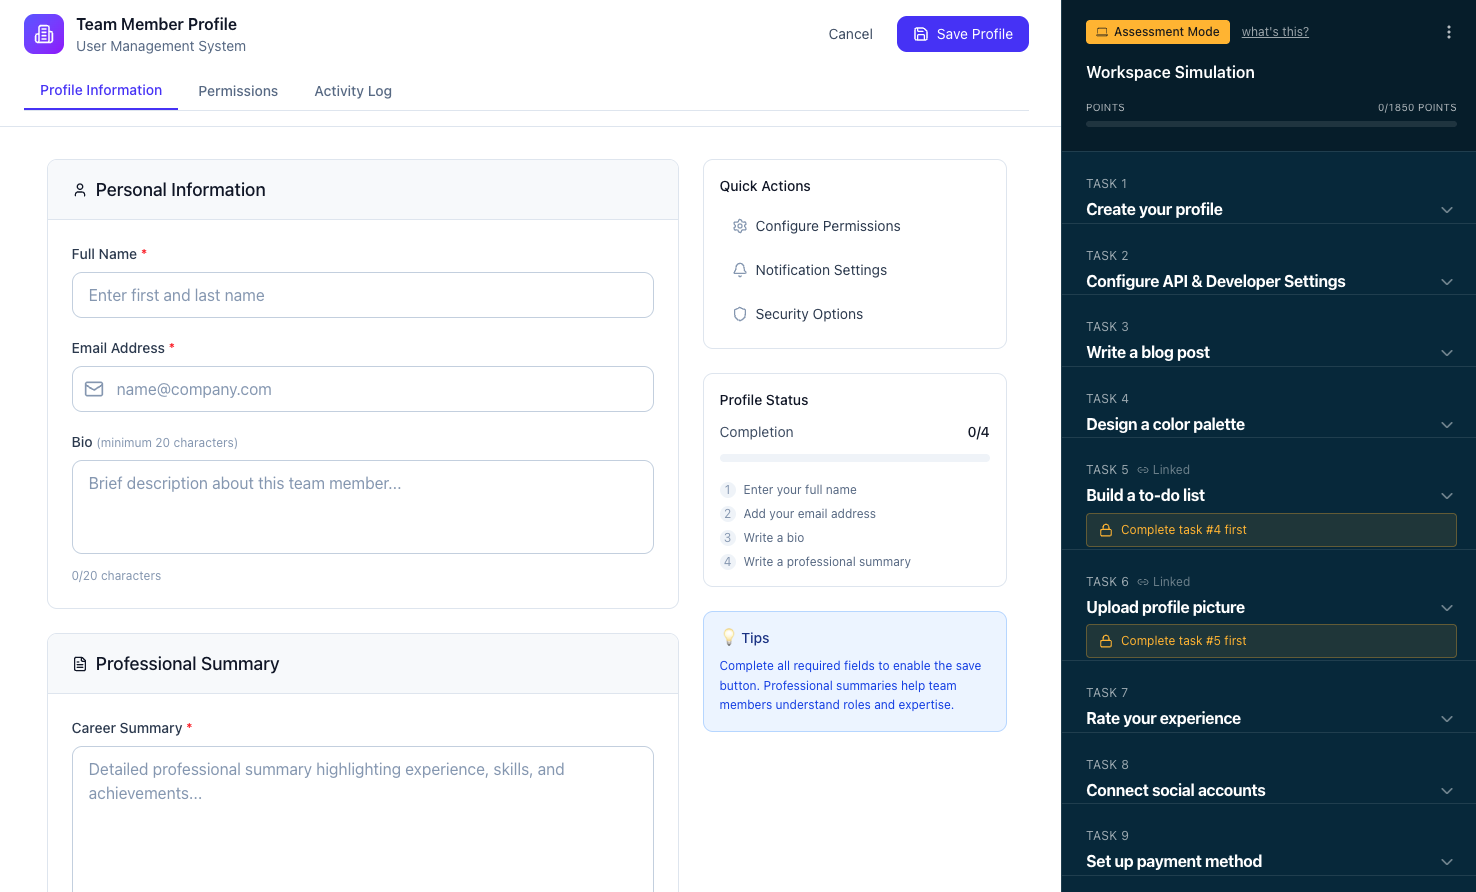Open the three-dot menu in the sidebar
The height and width of the screenshot is (892, 1476).
point(1448,31)
